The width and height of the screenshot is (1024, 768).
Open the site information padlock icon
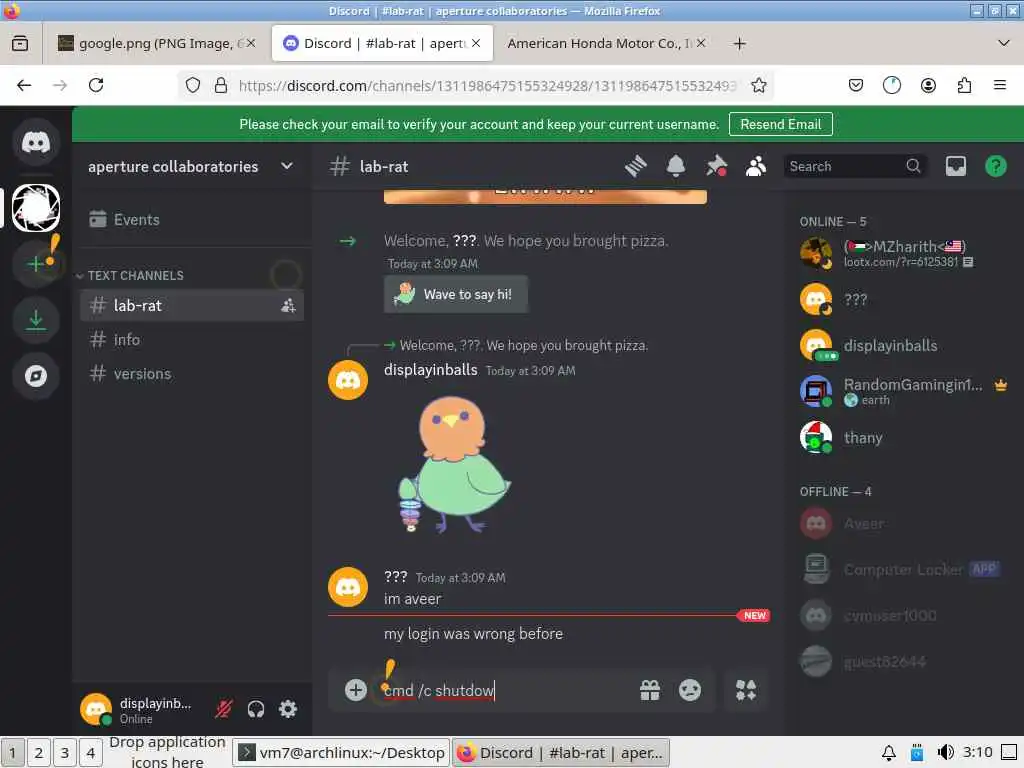[221, 85]
